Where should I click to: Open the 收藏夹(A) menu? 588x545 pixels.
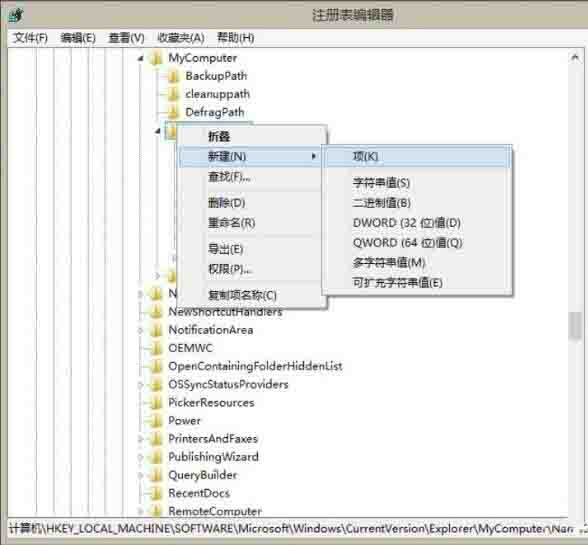click(181, 38)
